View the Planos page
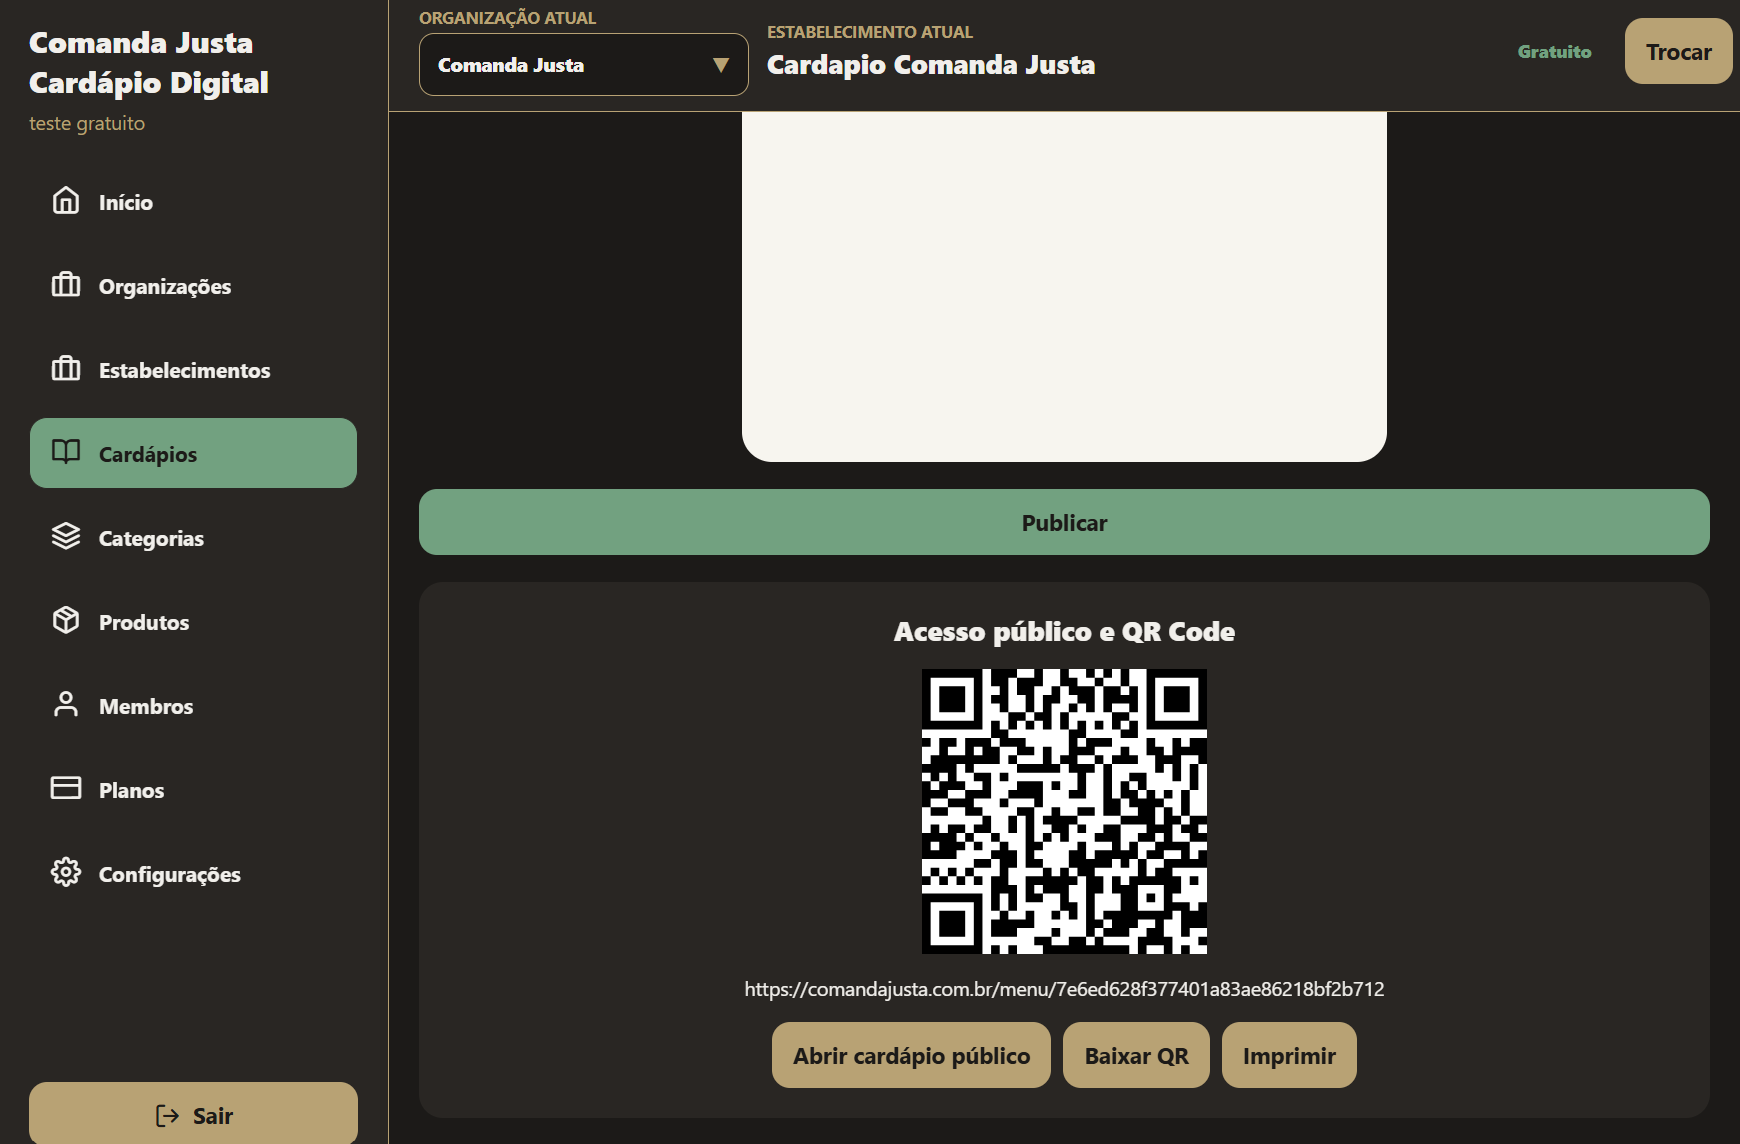The height and width of the screenshot is (1144, 1740). pos(193,790)
